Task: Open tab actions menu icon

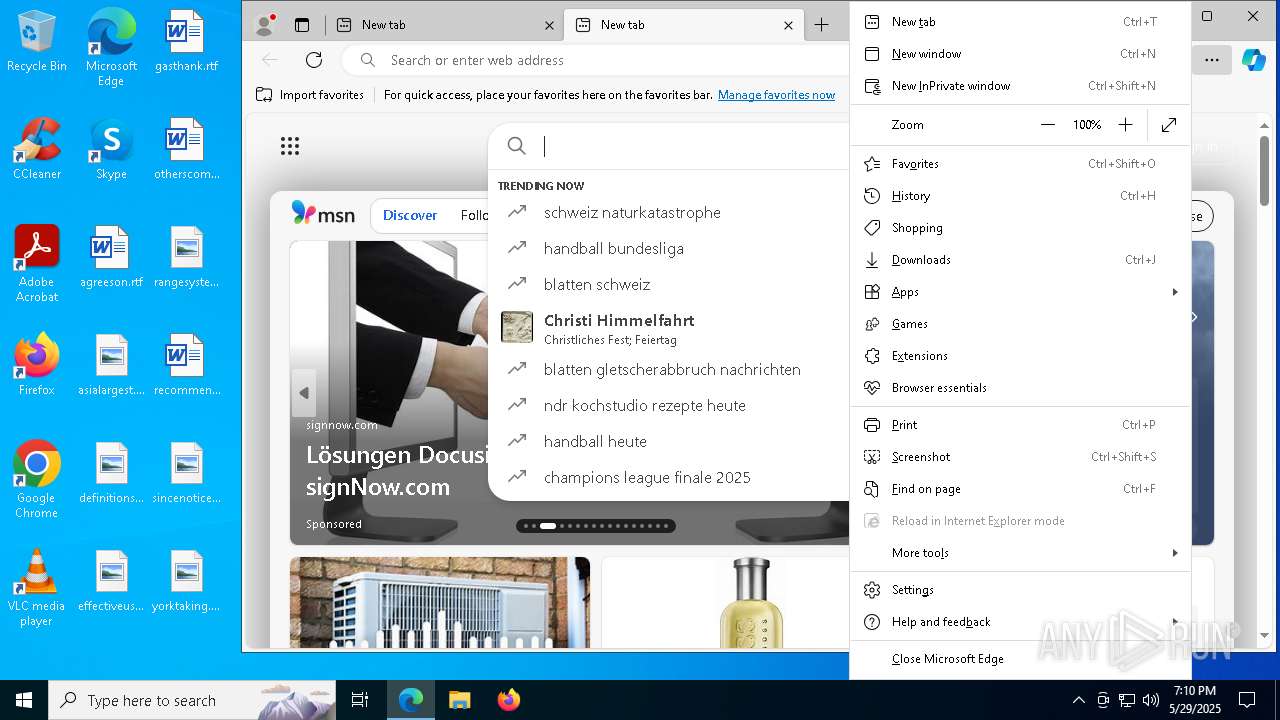Action: coord(302,25)
